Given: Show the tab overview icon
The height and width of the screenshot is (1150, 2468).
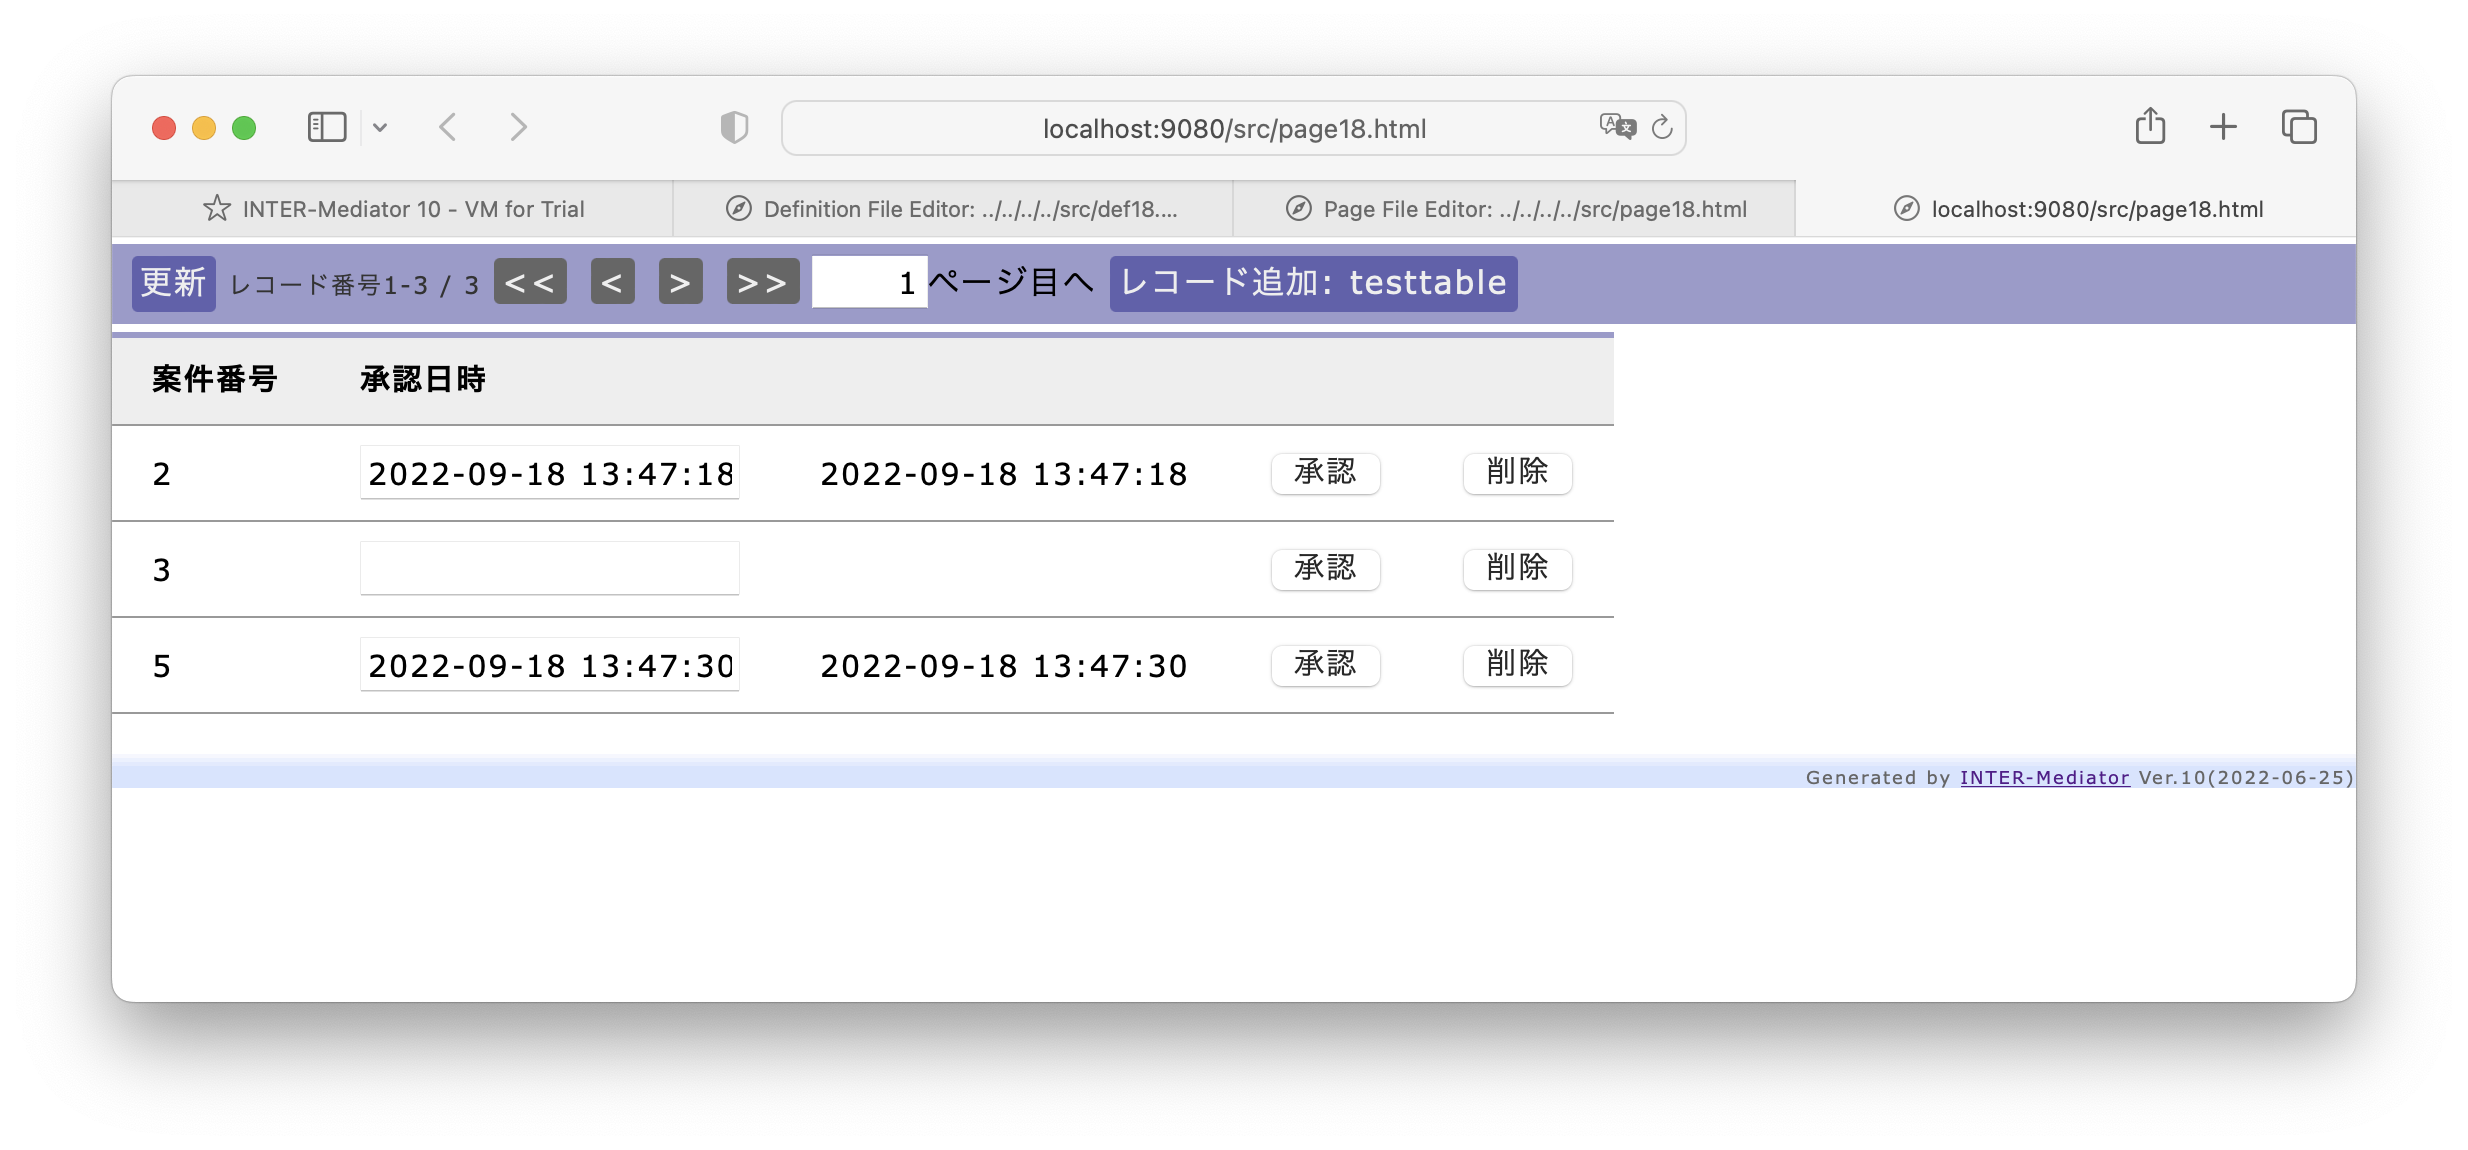Looking at the screenshot, I should [x=2299, y=127].
